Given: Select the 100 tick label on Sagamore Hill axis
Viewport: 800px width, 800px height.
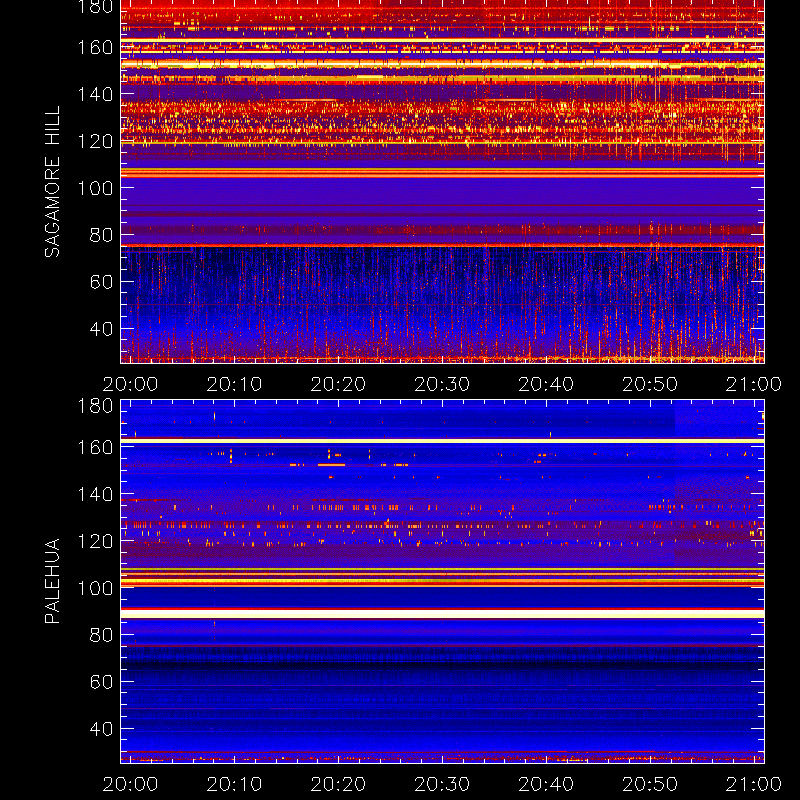Looking at the screenshot, I should tap(95, 188).
